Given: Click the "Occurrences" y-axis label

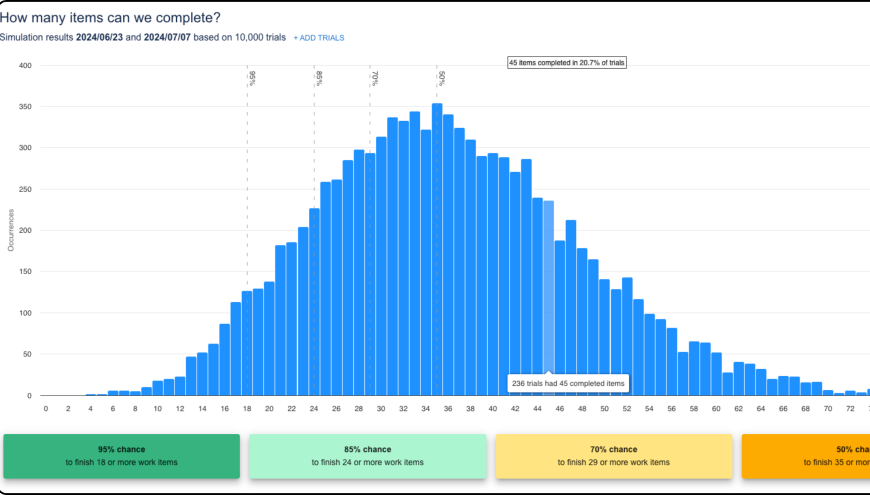Looking at the screenshot, I should (12, 229).
